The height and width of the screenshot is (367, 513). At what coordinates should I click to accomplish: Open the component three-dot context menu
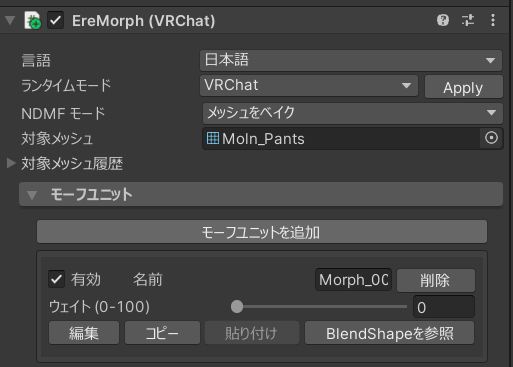[x=493, y=20]
